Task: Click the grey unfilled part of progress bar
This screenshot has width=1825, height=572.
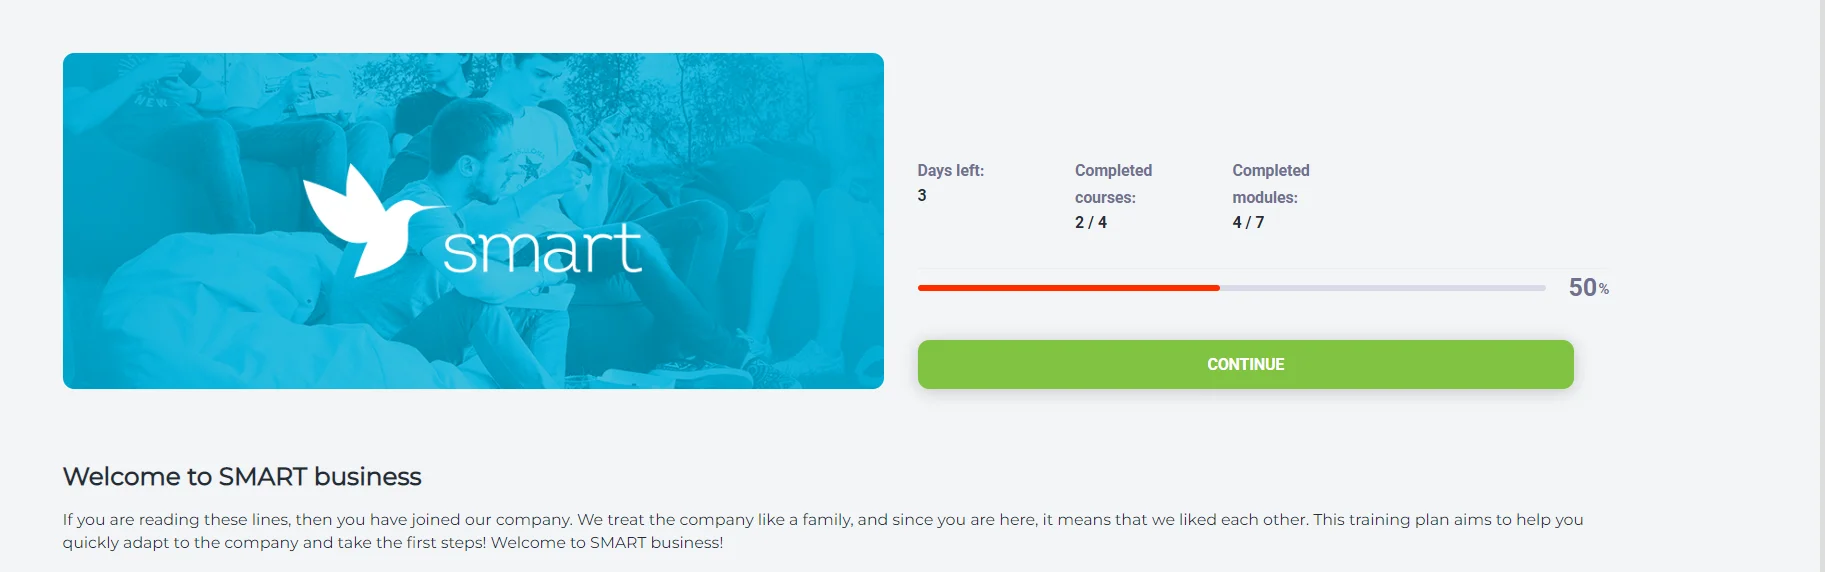Action: point(1382,288)
